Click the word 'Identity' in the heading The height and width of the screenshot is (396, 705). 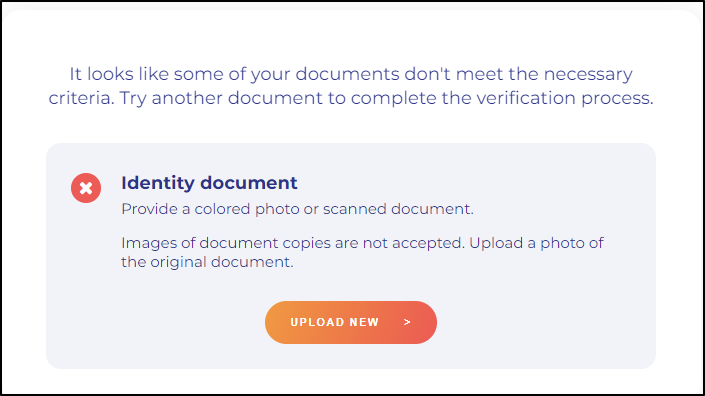point(158,183)
